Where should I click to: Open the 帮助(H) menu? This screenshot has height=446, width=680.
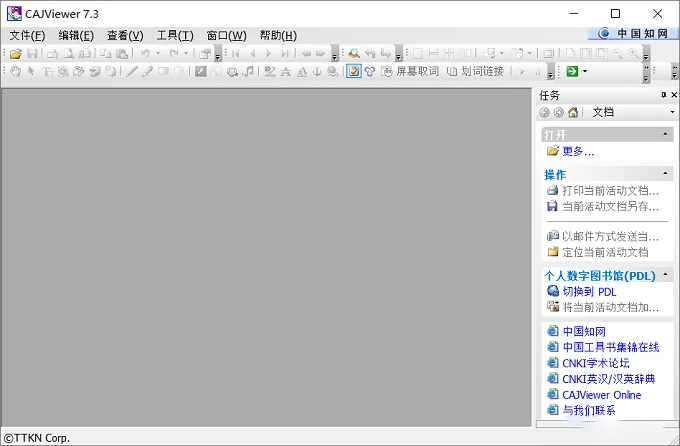click(278, 36)
